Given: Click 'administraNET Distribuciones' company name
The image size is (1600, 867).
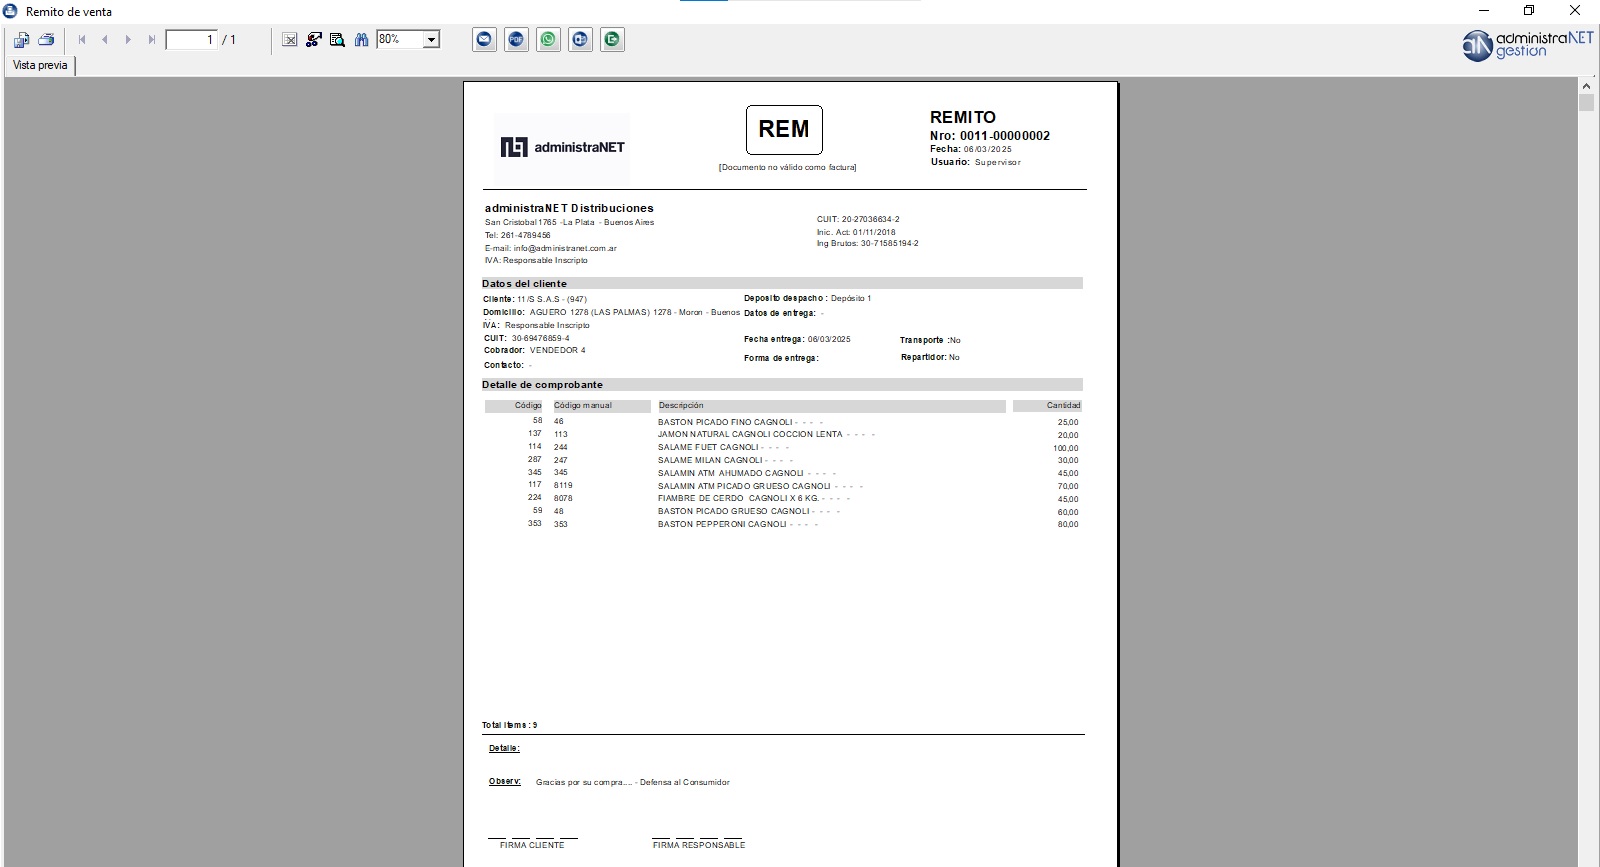Looking at the screenshot, I should (569, 208).
